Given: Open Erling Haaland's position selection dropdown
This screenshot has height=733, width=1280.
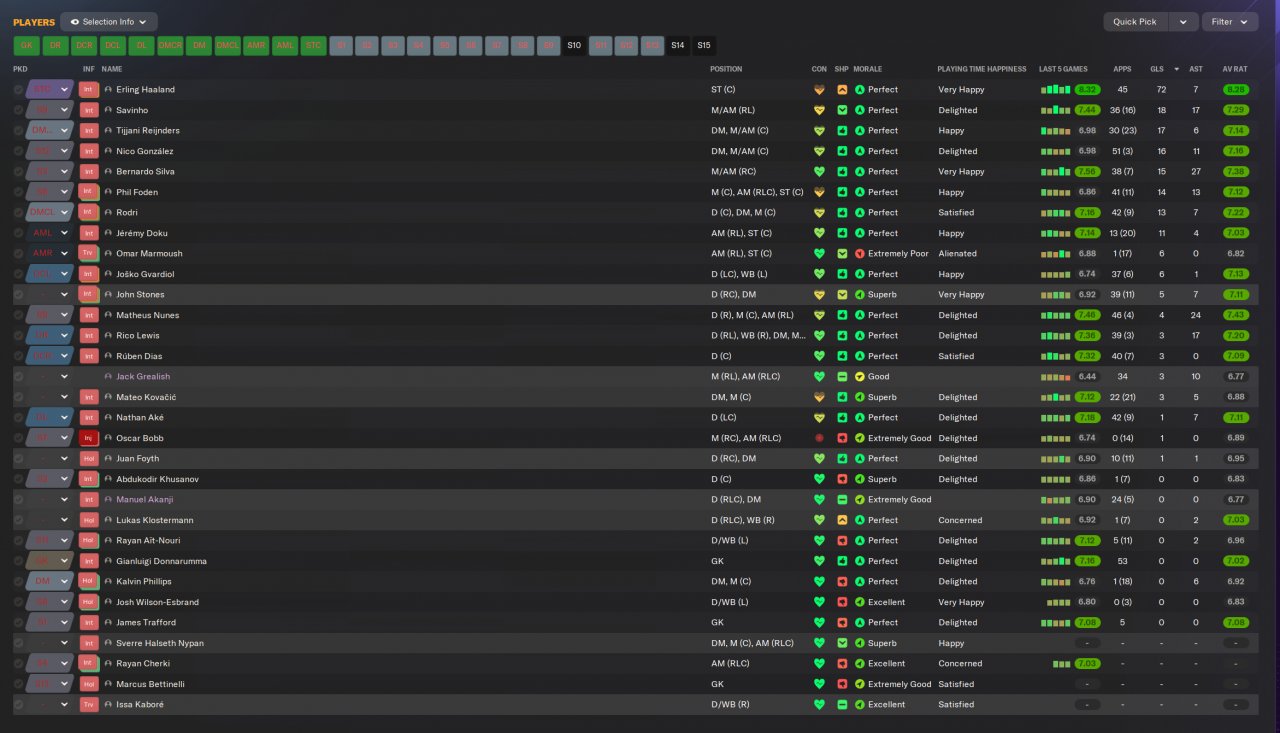Looking at the screenshot, I should point(50,90).
